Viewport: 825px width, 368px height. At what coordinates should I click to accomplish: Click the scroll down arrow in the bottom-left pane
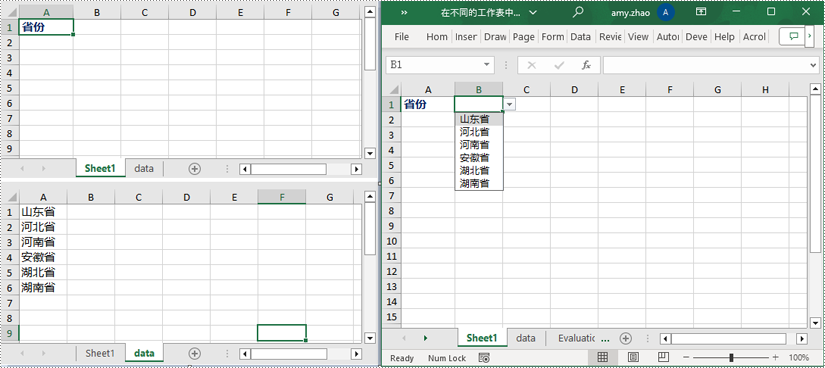[x=370, y=338]
